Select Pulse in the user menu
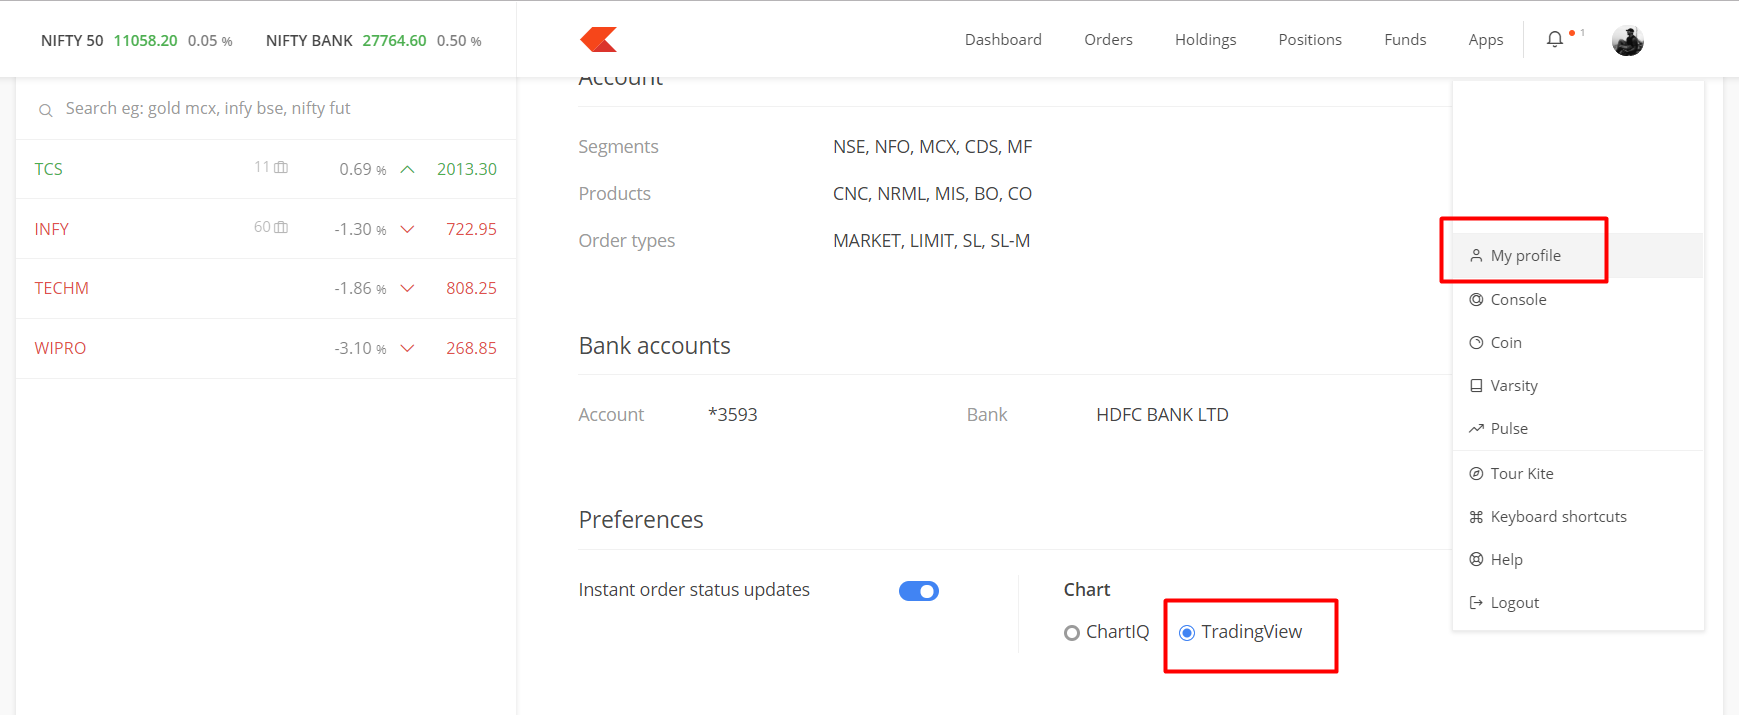Screen dimensions: 1739x715 (1578, 428)
